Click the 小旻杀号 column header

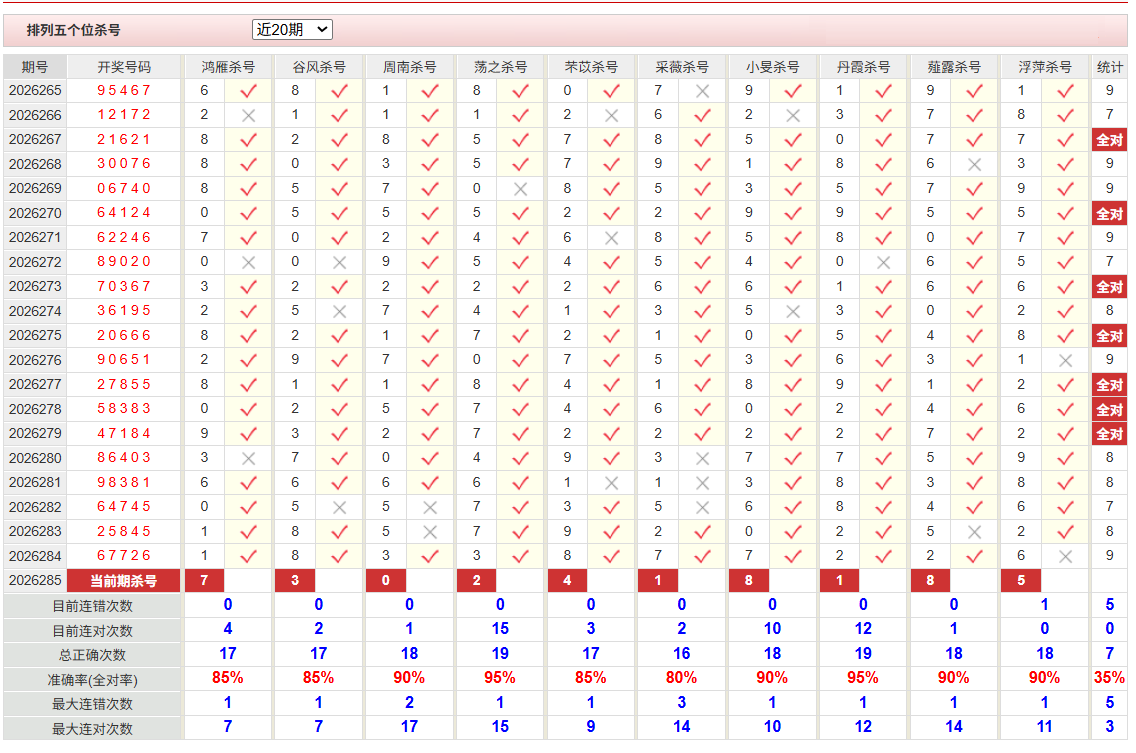tap(772, 67)
